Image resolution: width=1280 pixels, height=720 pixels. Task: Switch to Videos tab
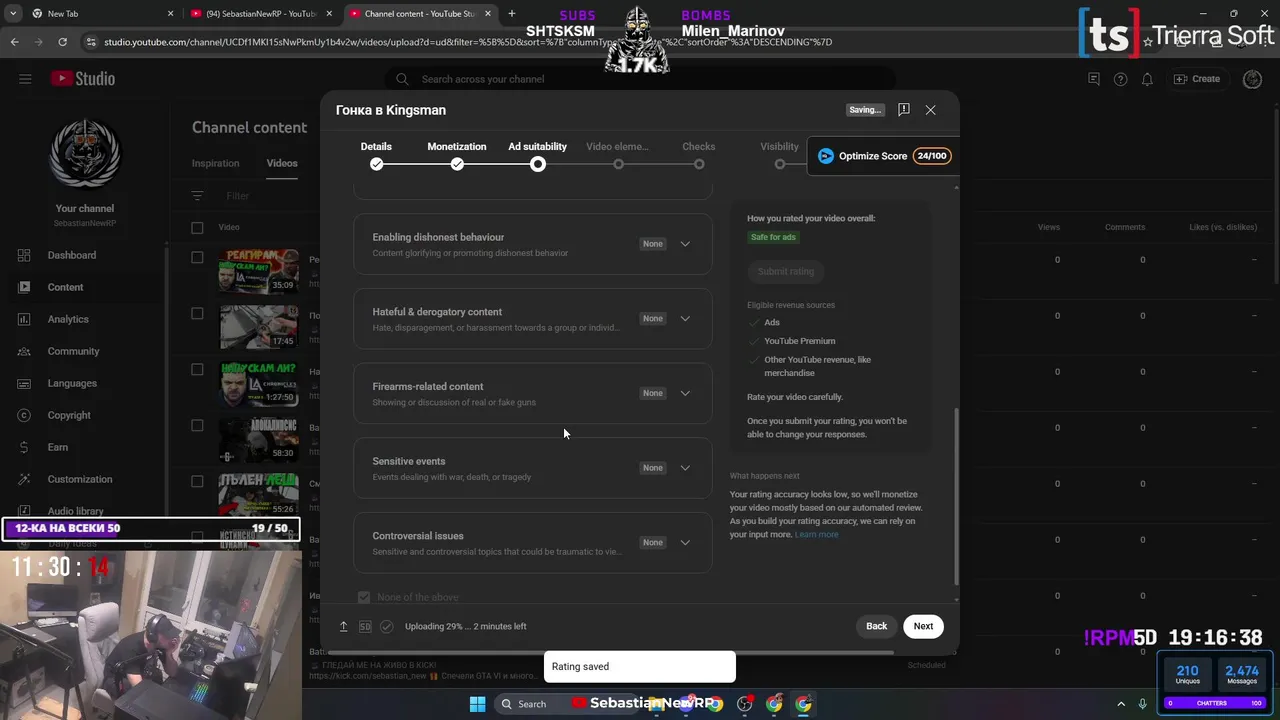(282, 163)
